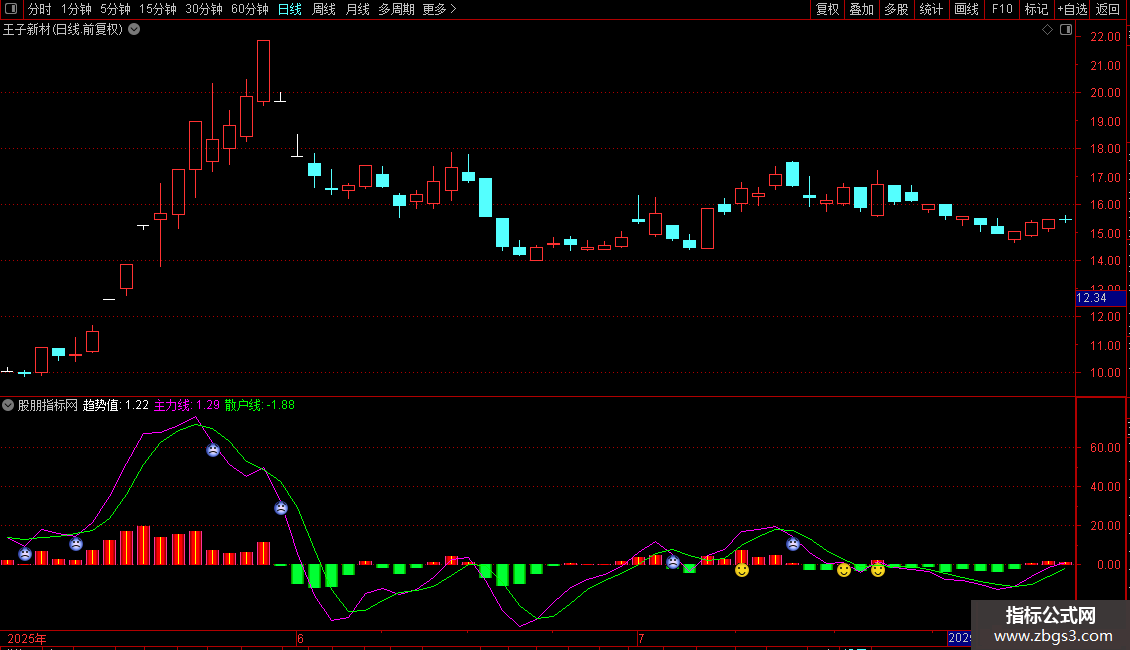Image resolution: width=1130 pixels, height=650 pixels.
Task: Open dropdown next to 王子新材 title
Action: [x=134, y=30]
